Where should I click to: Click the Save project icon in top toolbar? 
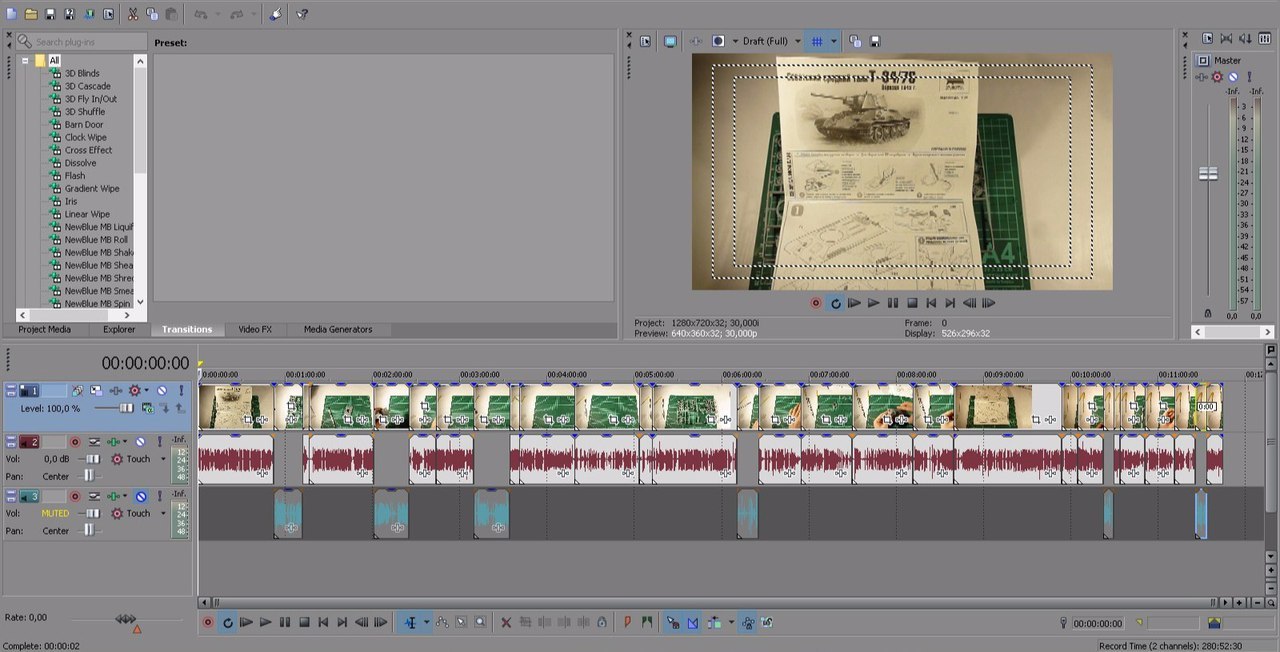pyautogui.click(x=50, y=14)
